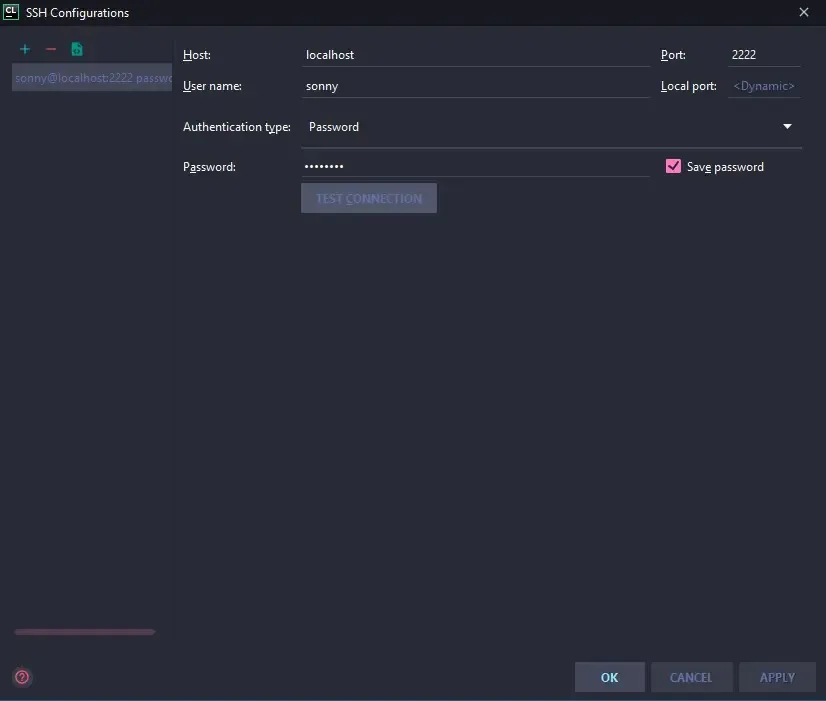Uncheck the Save password checkbox
The width and height of the screenshot is (826, 701).
click(x=673, y=167)
